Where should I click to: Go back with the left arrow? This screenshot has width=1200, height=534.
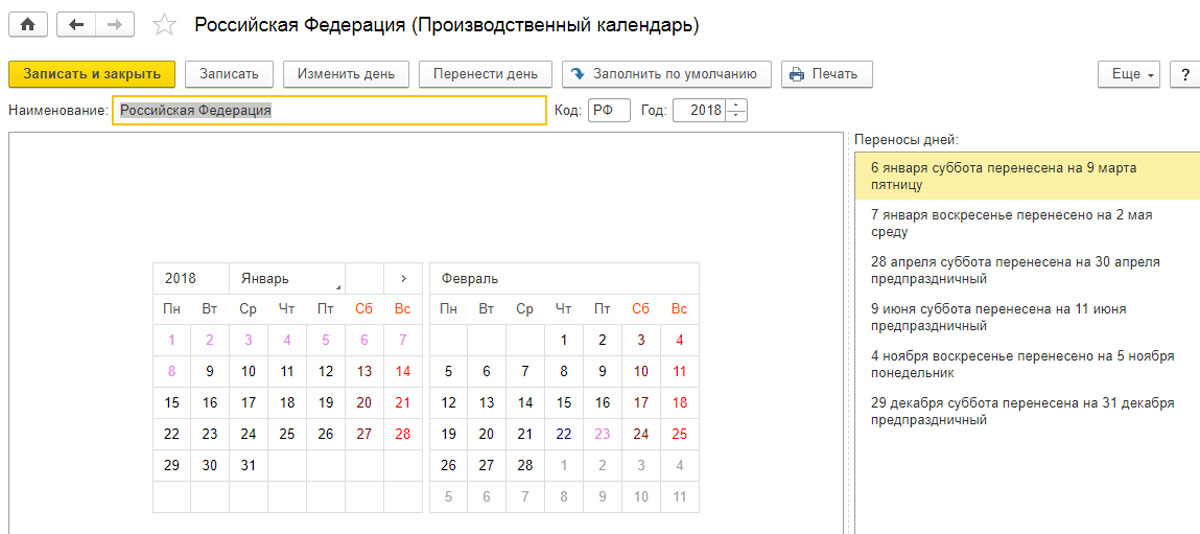[x=76, y=25]
